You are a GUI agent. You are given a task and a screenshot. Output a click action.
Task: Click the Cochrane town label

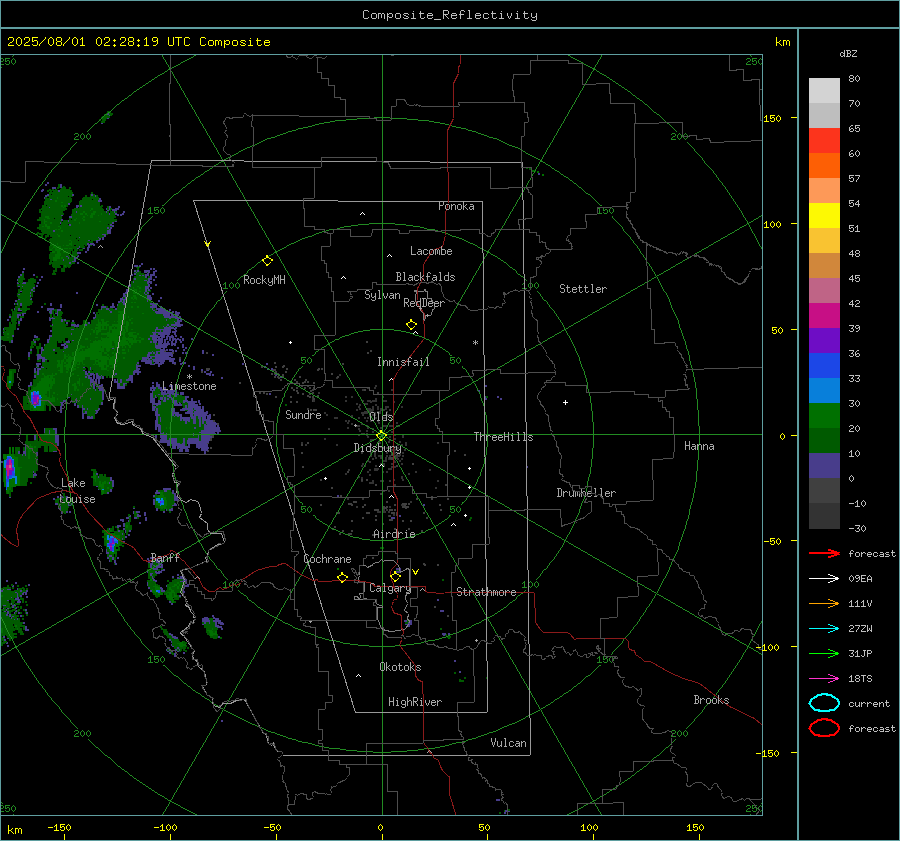click(x=327, y=559)
